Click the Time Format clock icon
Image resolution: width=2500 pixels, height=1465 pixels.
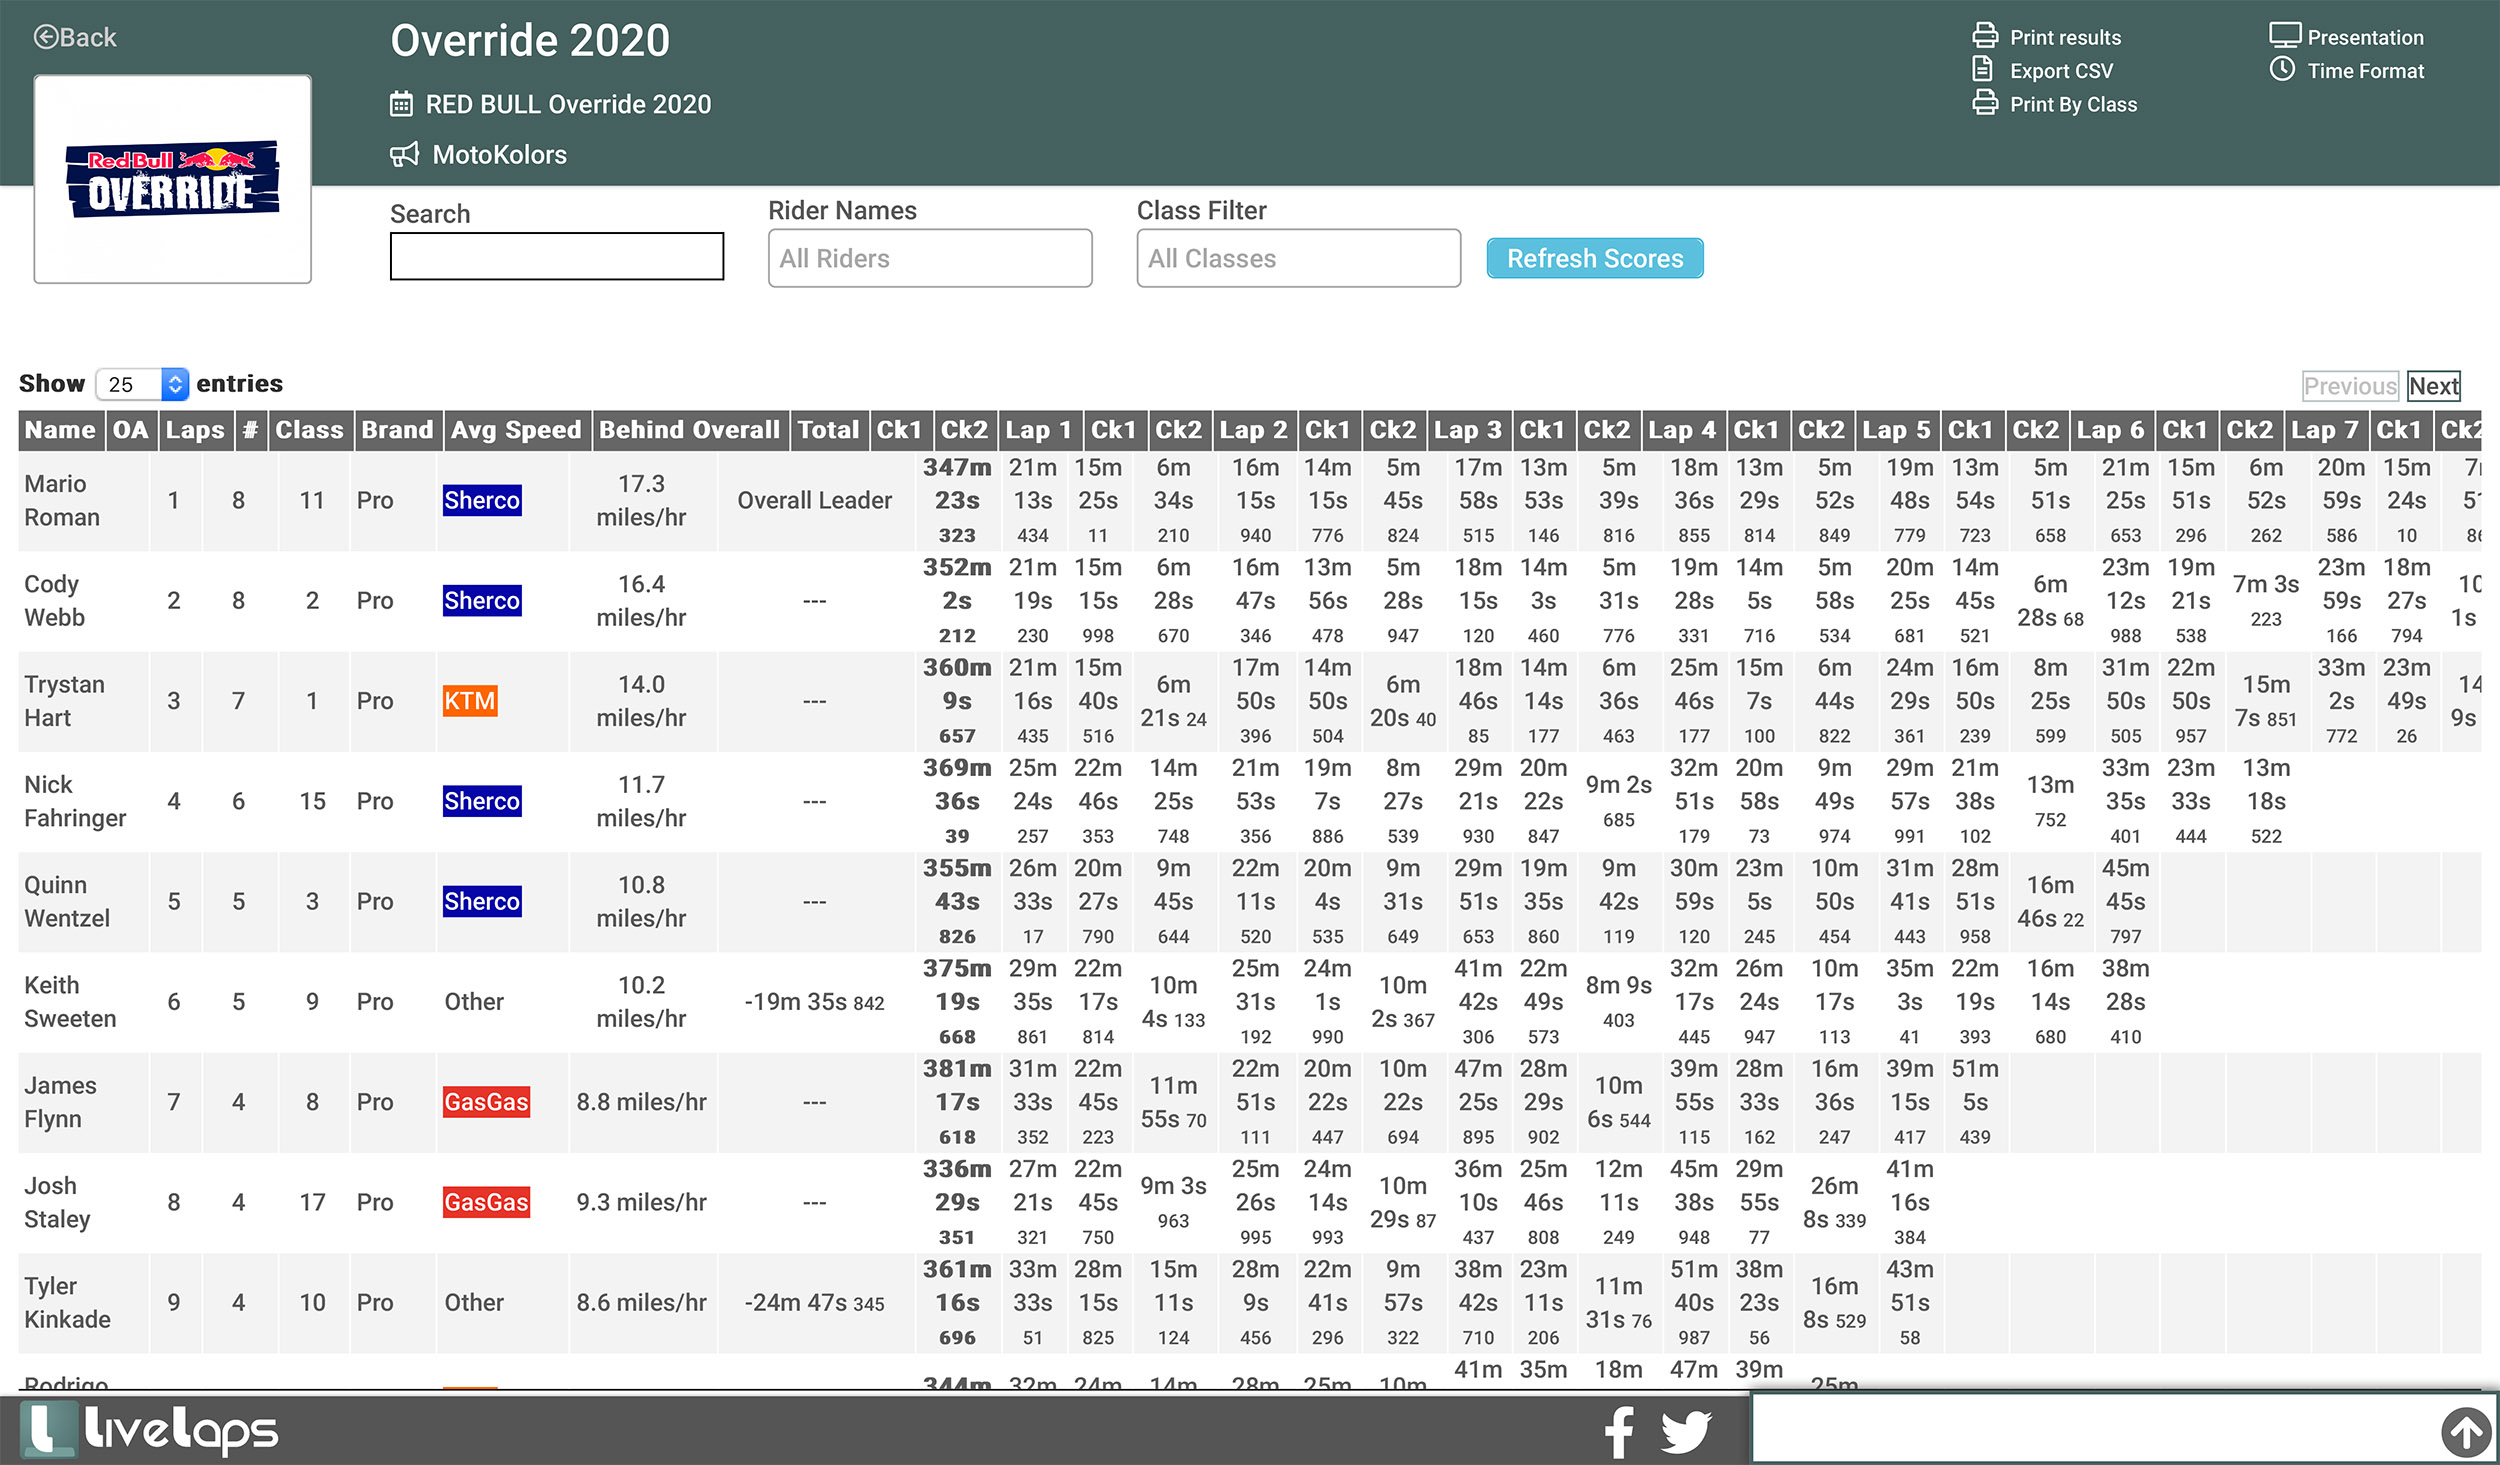pyautogui.click(x=2282, y=69)
